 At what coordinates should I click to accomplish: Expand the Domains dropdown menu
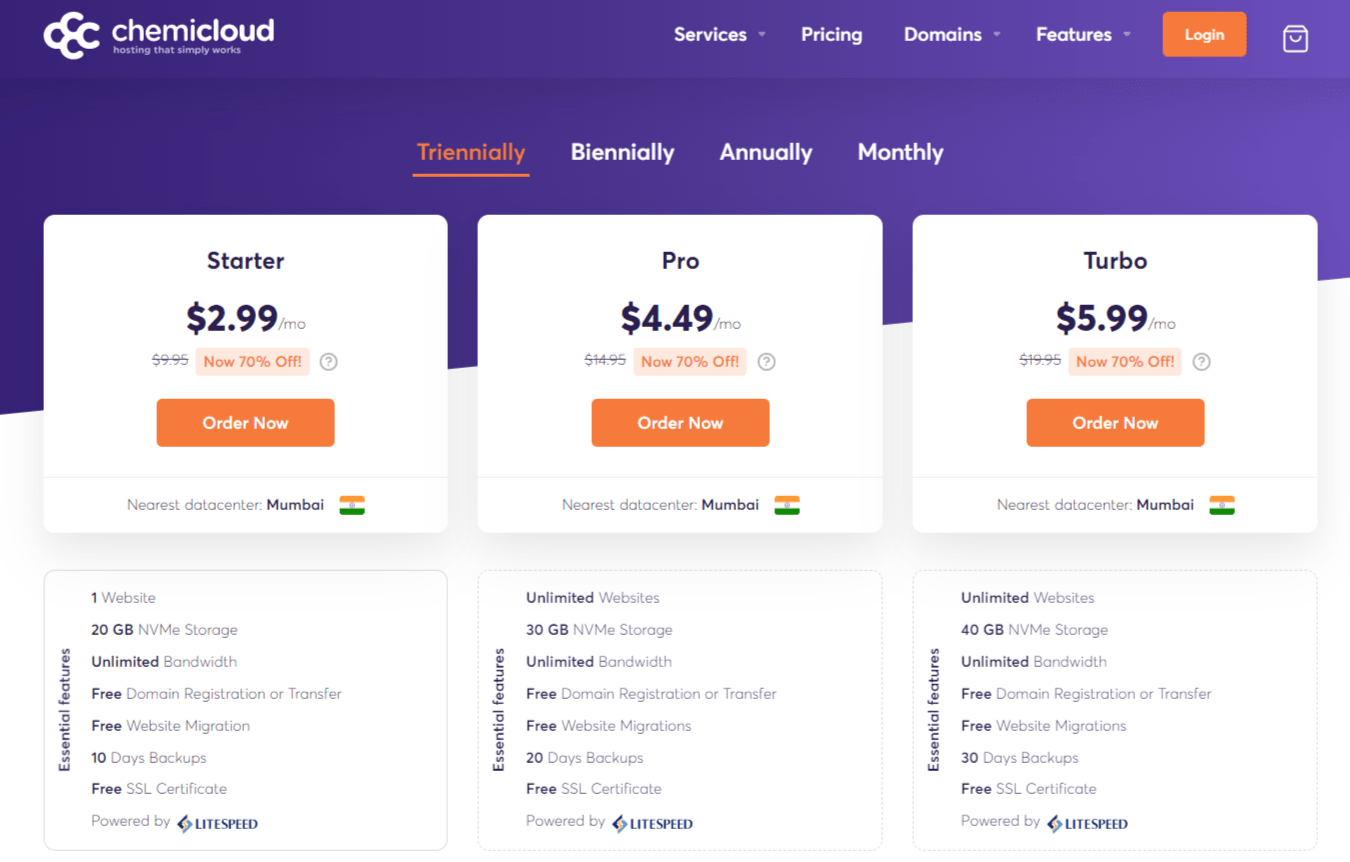point(952,34)
